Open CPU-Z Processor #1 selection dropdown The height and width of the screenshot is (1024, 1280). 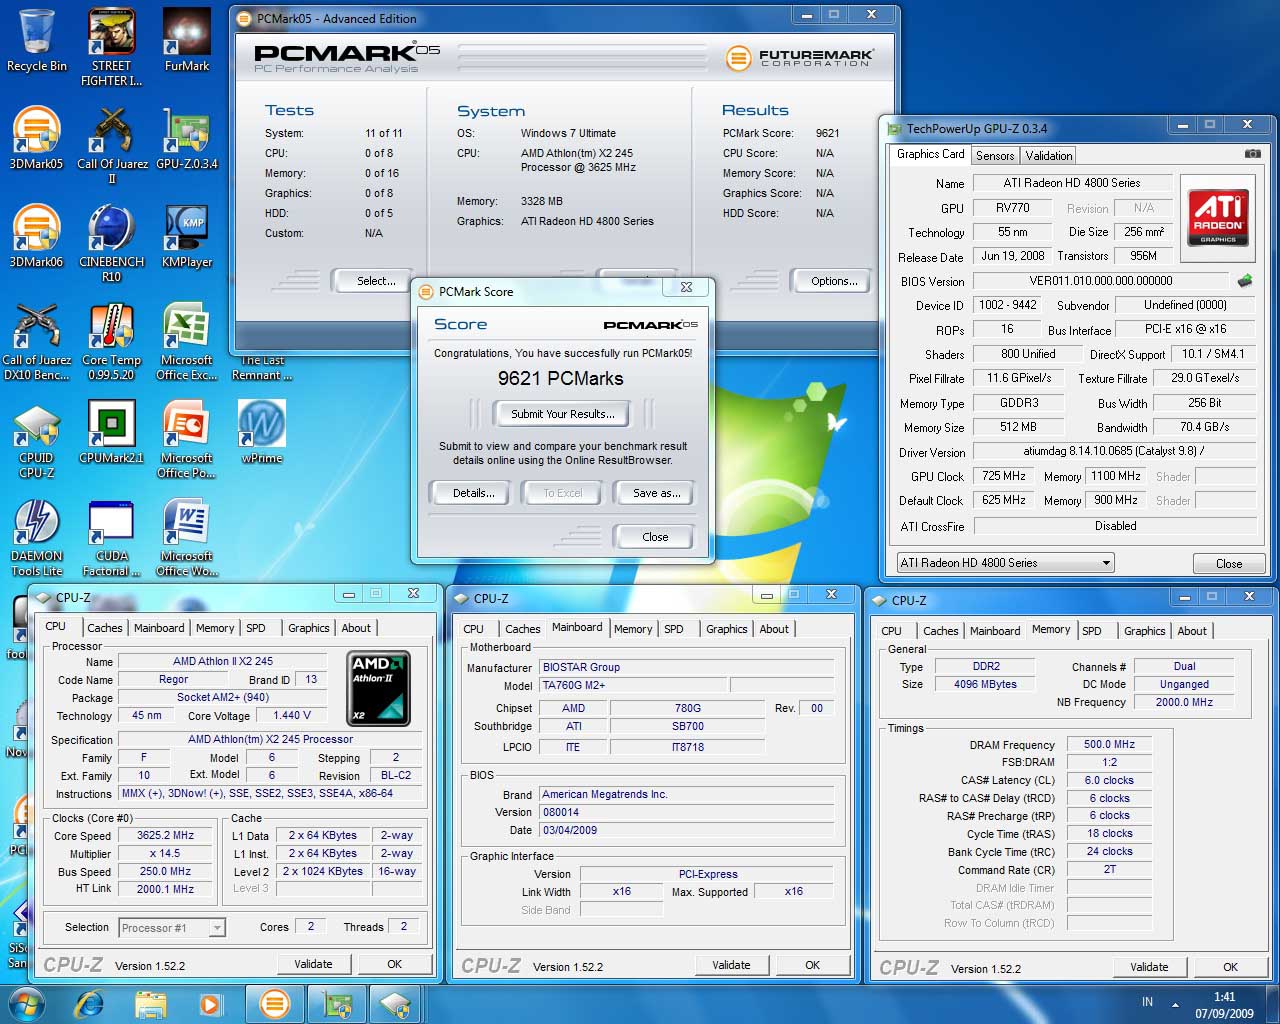tap(172, 928)
